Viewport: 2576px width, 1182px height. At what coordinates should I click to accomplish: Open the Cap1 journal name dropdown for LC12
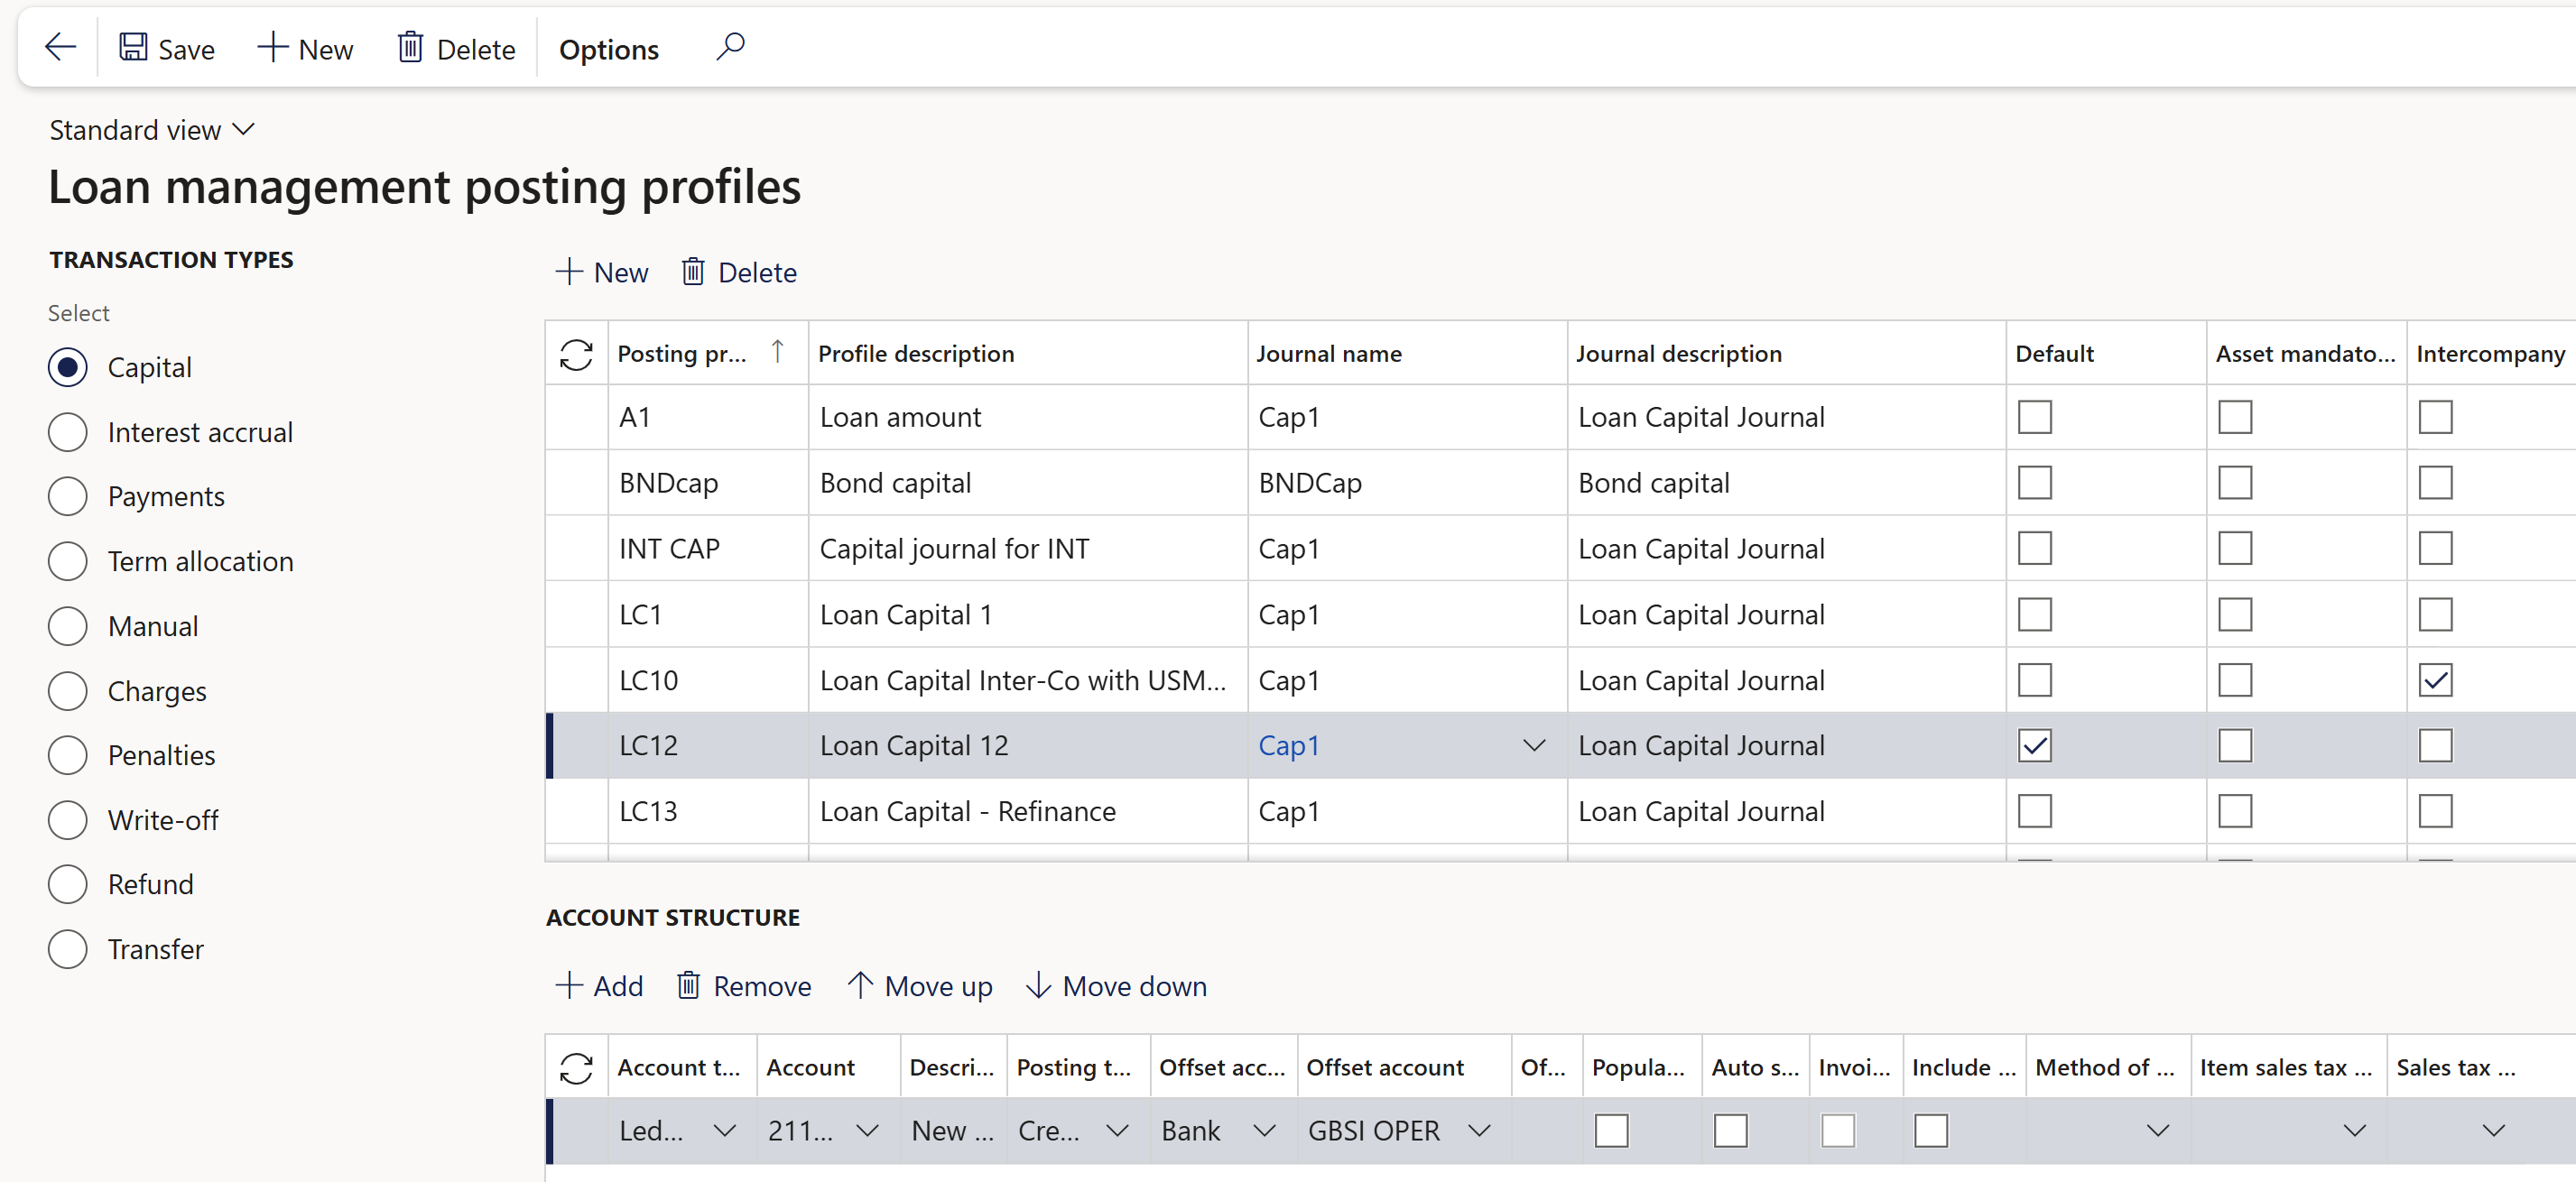[x=1534, y=745]
